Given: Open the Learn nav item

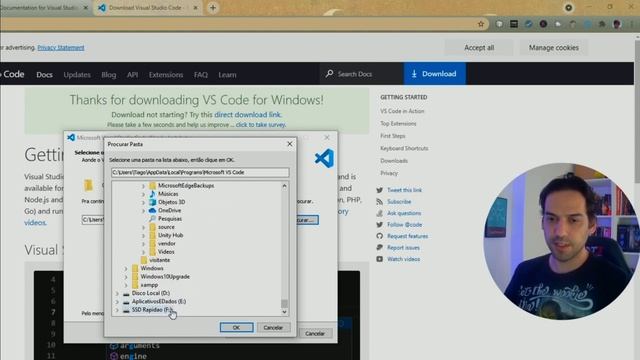Looking at the screenshot, I should coord(227,75).
